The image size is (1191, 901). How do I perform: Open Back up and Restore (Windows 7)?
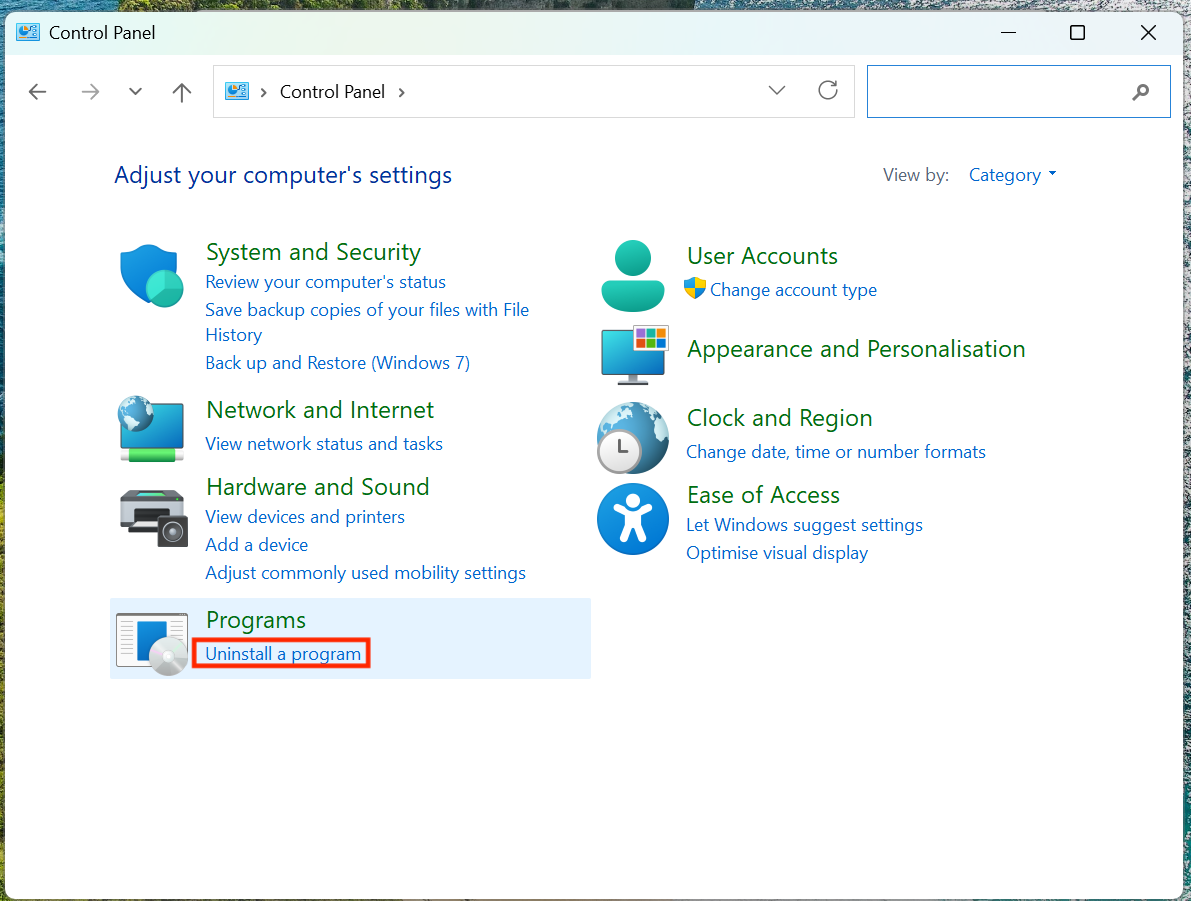337,362
